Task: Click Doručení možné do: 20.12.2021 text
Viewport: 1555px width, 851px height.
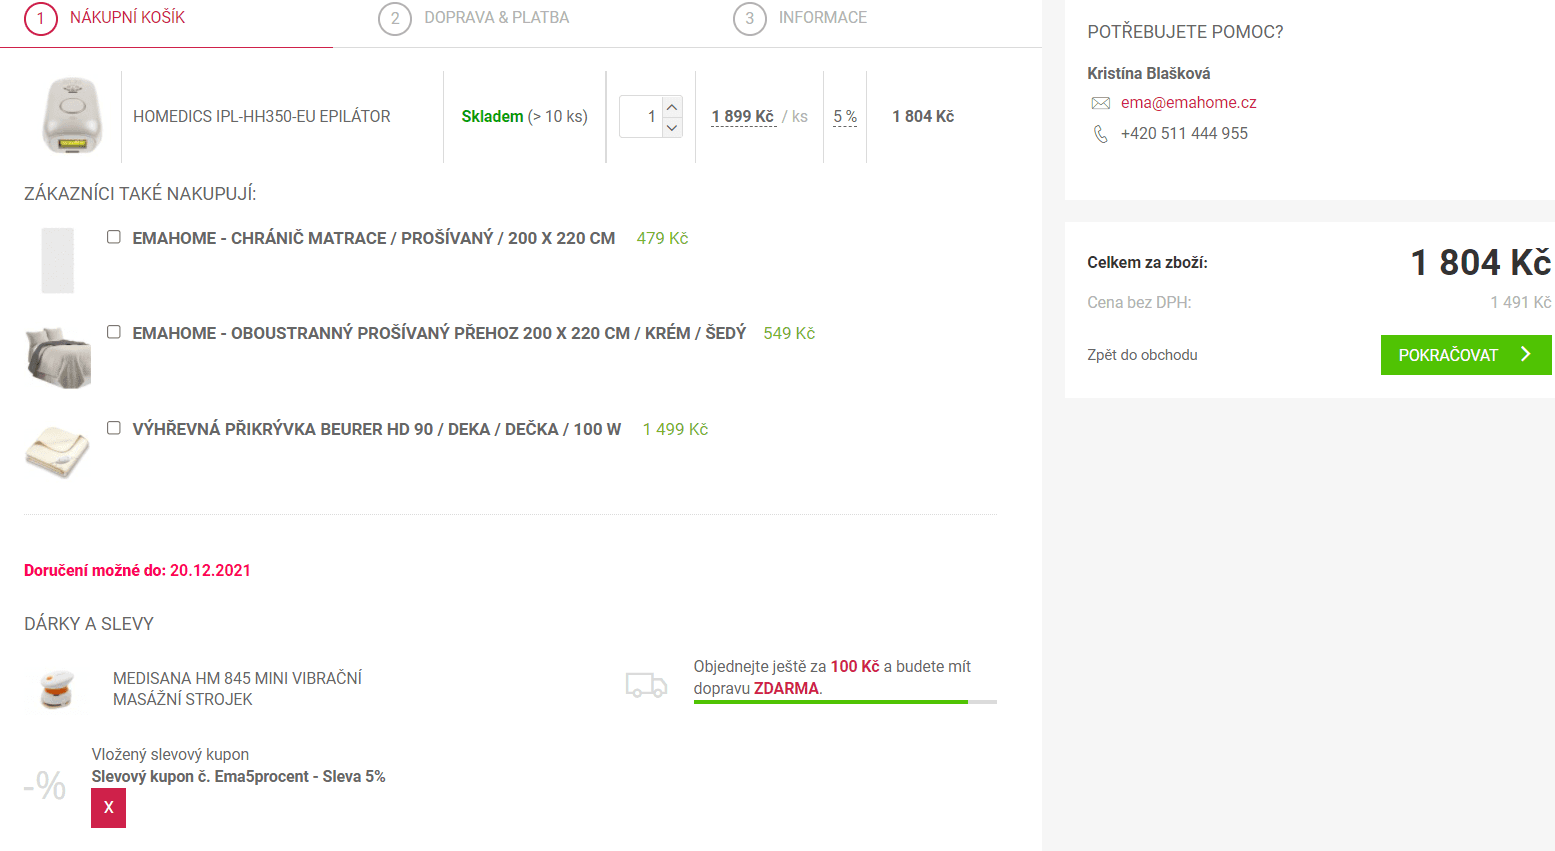Action: 137,570
